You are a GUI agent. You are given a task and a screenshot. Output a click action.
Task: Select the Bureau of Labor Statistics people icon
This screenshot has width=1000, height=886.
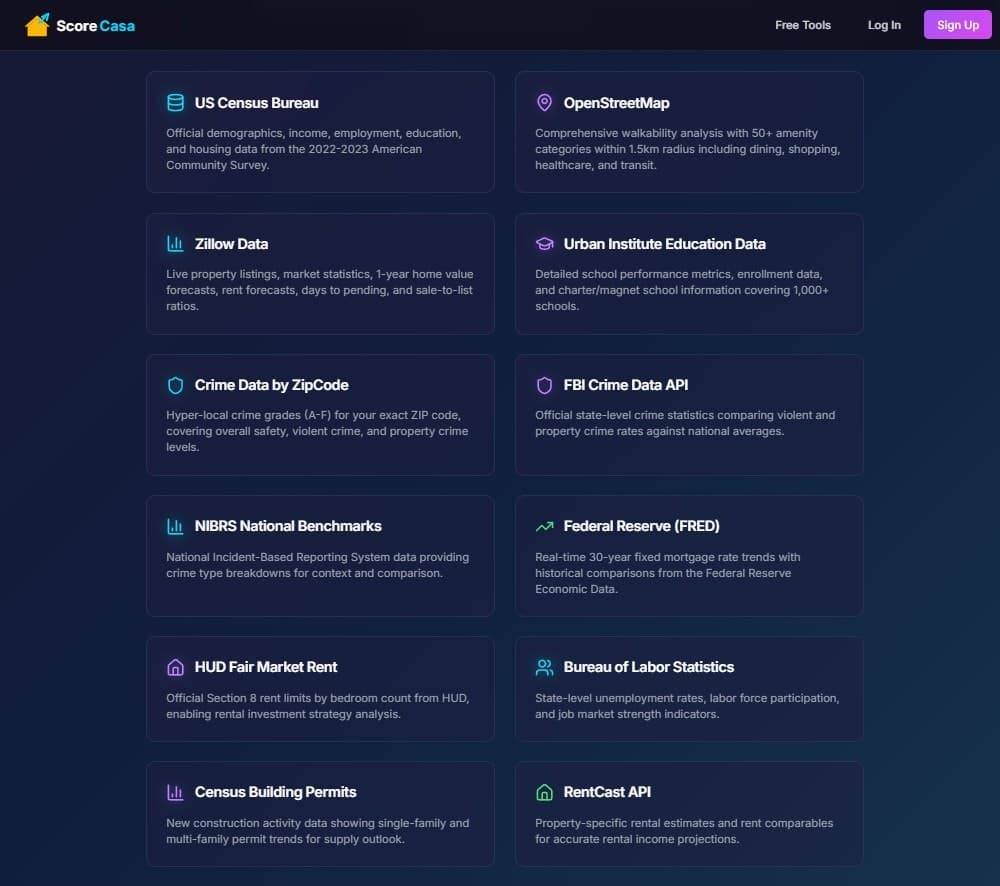(x=544, y=666)
